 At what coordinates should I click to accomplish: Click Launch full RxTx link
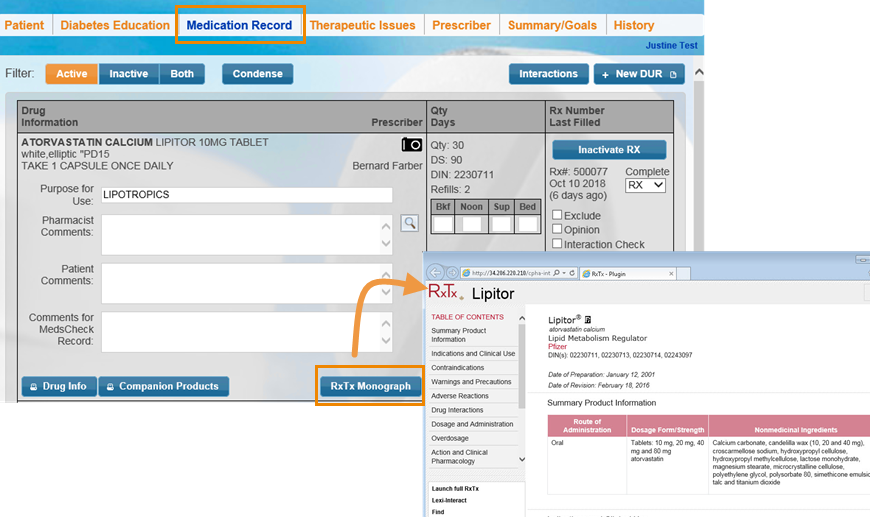tap(455, 489)
